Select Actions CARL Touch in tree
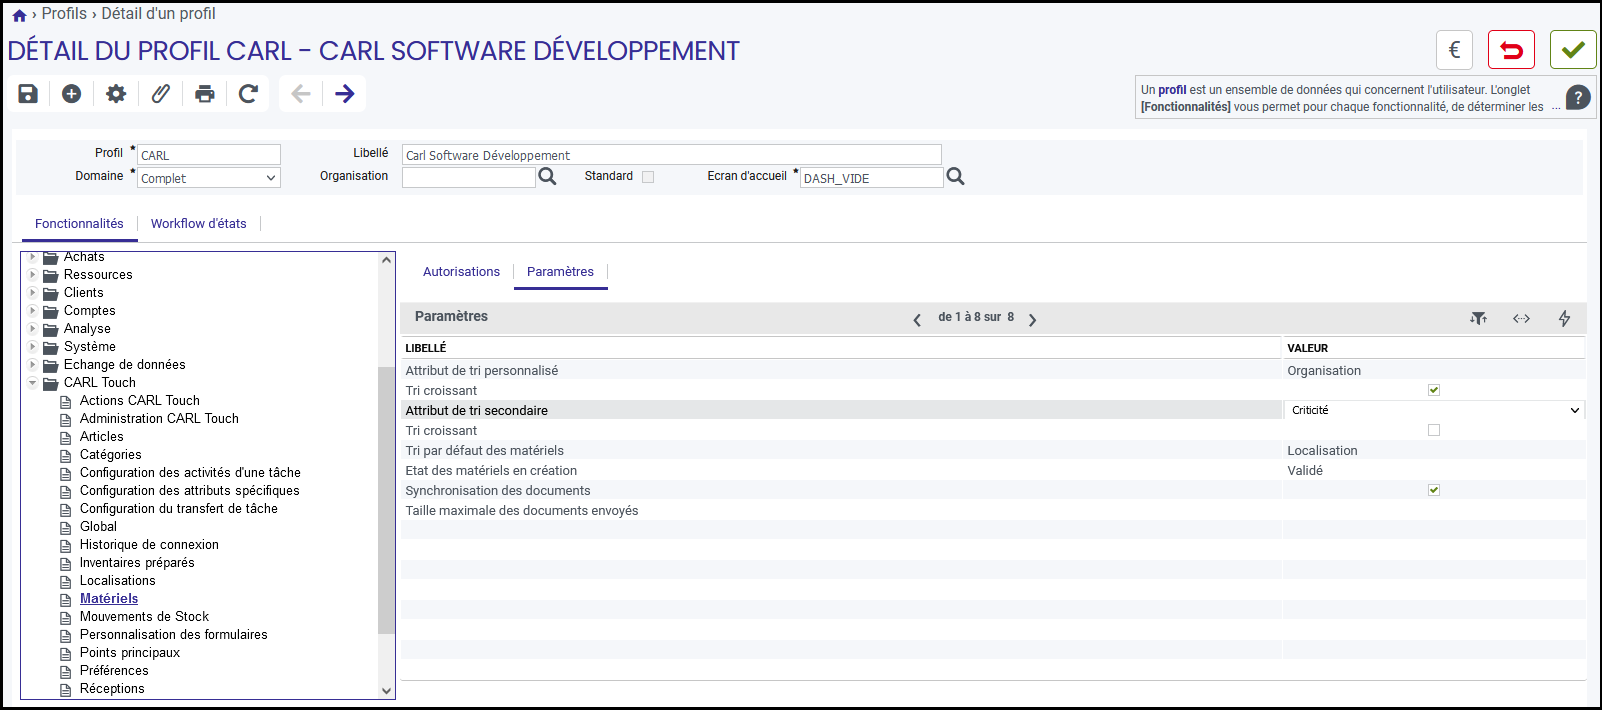The width and height of the screenshot is (1602, 710). coord(140,401)
